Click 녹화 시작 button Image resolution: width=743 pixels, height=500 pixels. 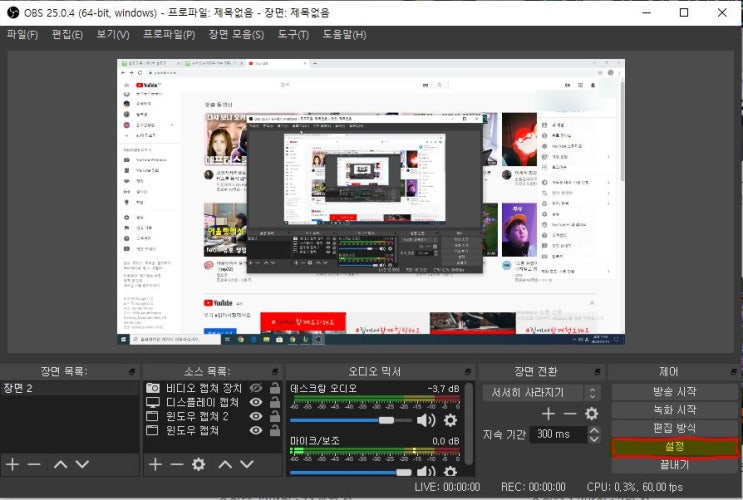click(674, 409)
